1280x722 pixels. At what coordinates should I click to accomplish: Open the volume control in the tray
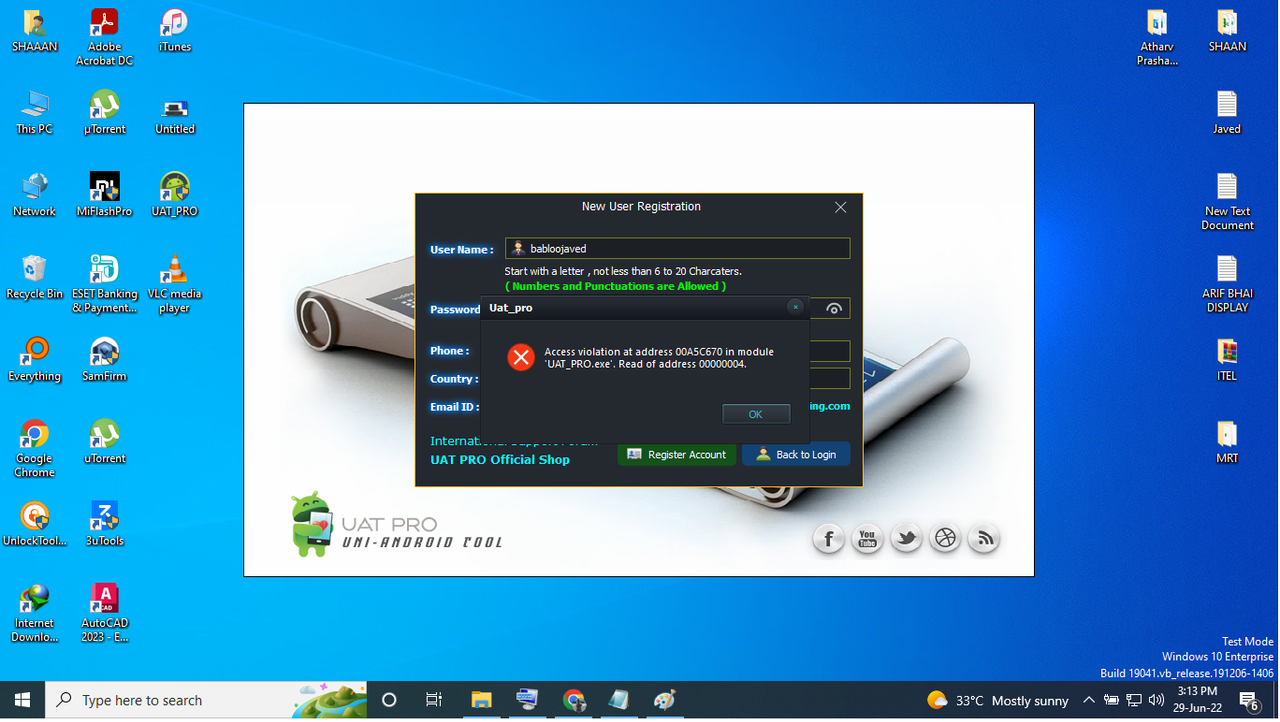click(1157, 700)
